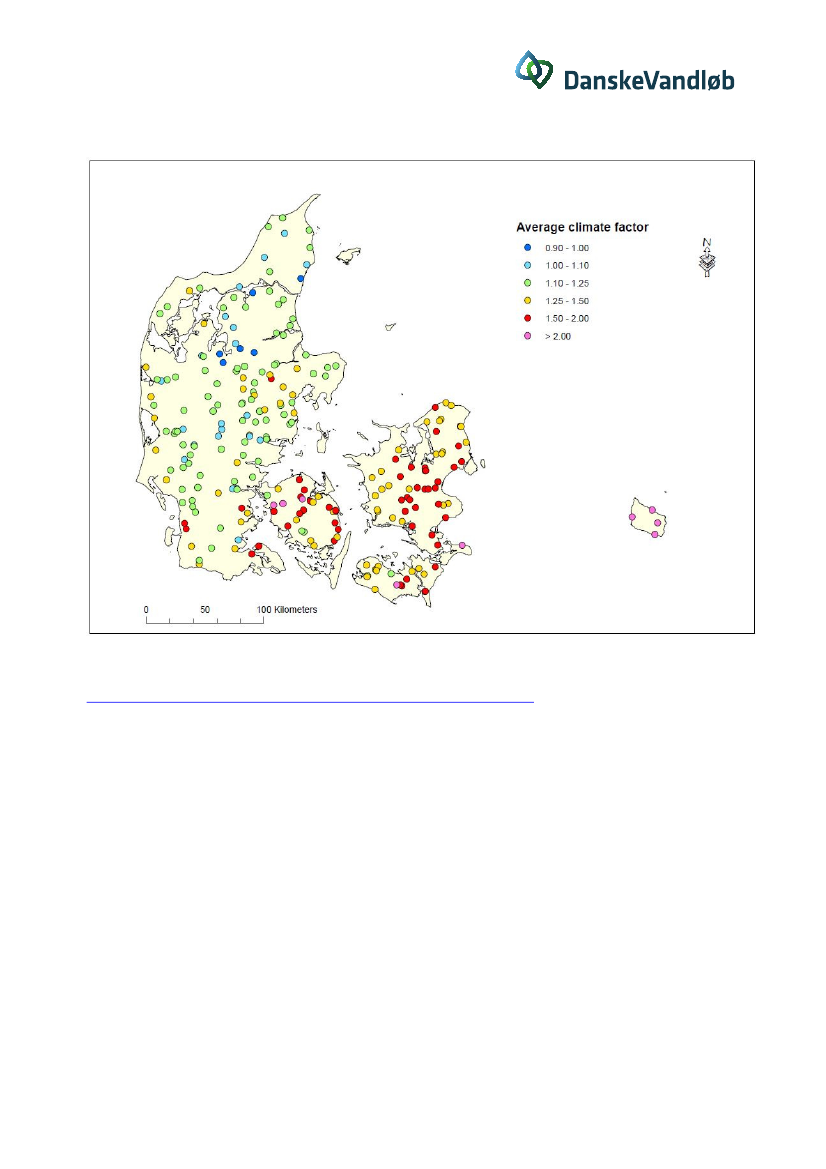Click the 50 mark on scale bar
The height and width of the screenshot is (1169, 826).
pos(204,609)
